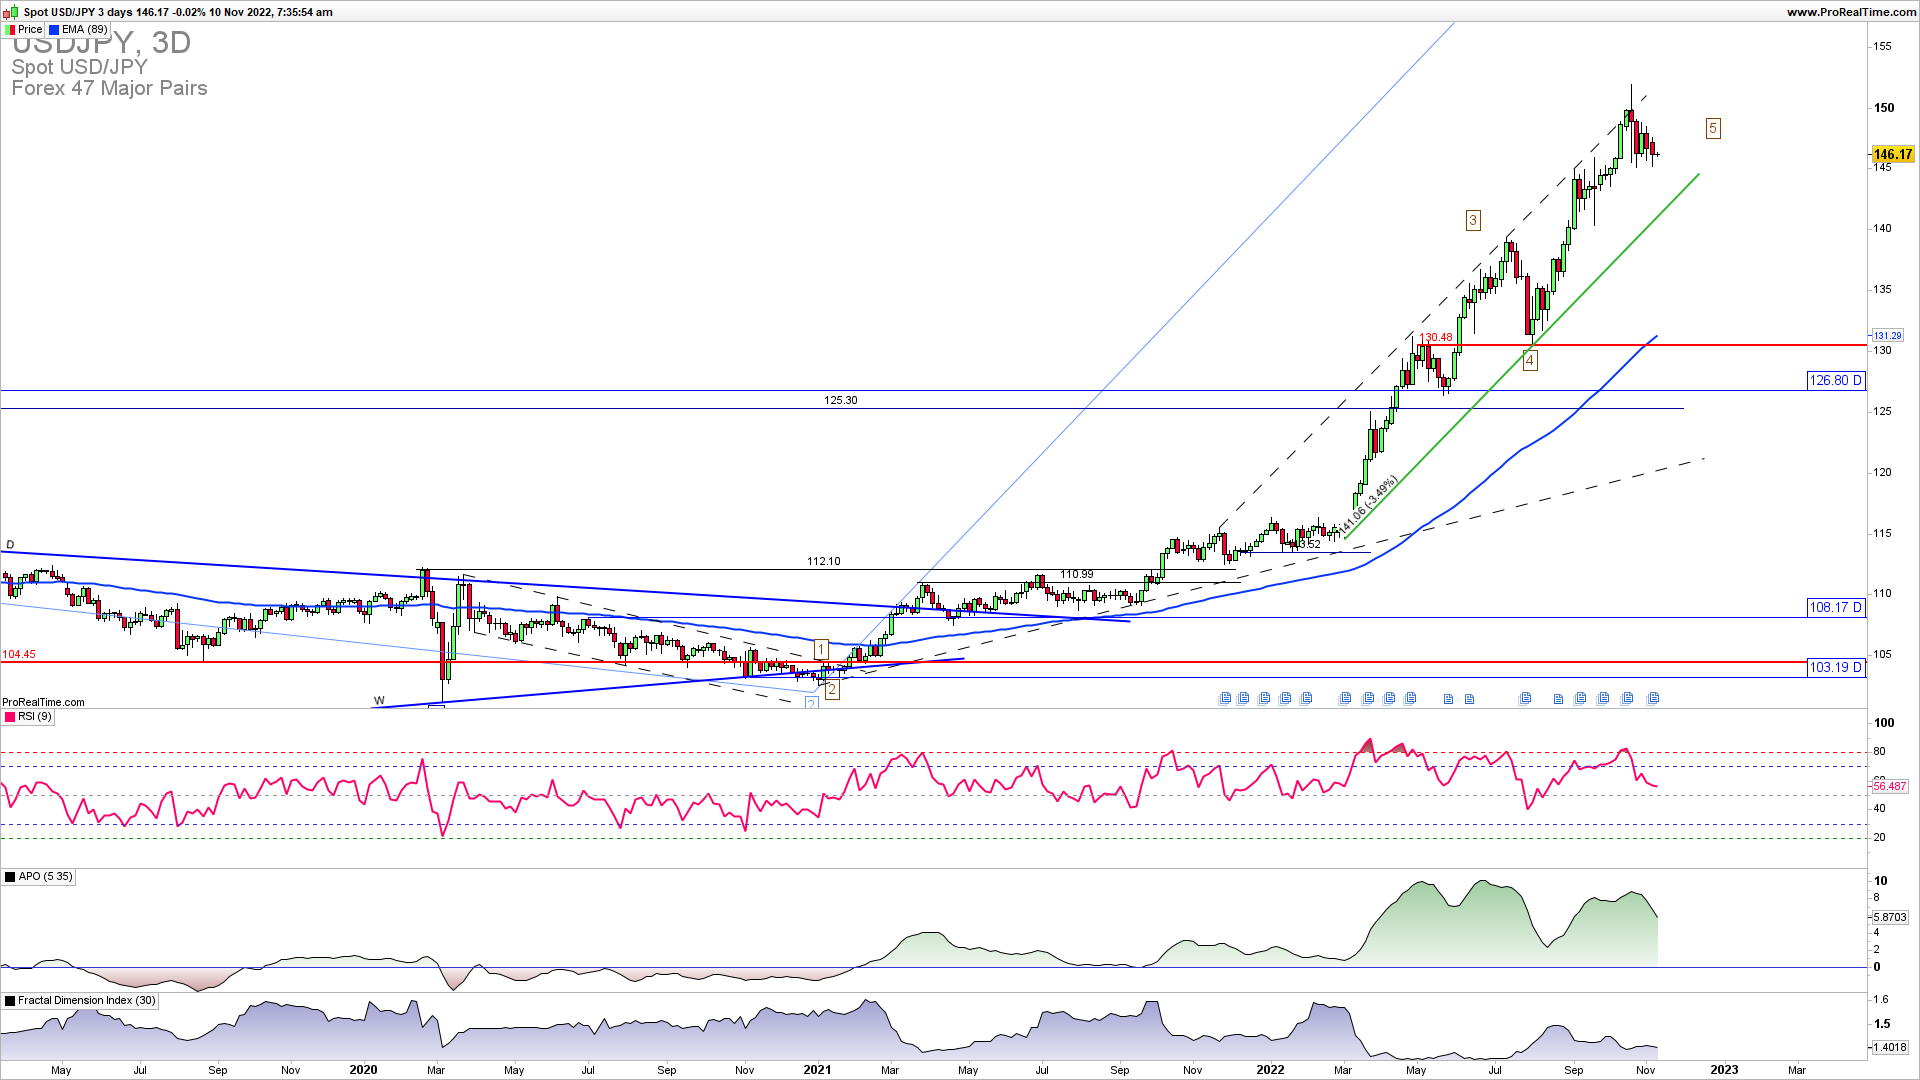Select the wave label 5 box
Viewport: 1920px width, 1080px height.
(x=1713, y=128)
